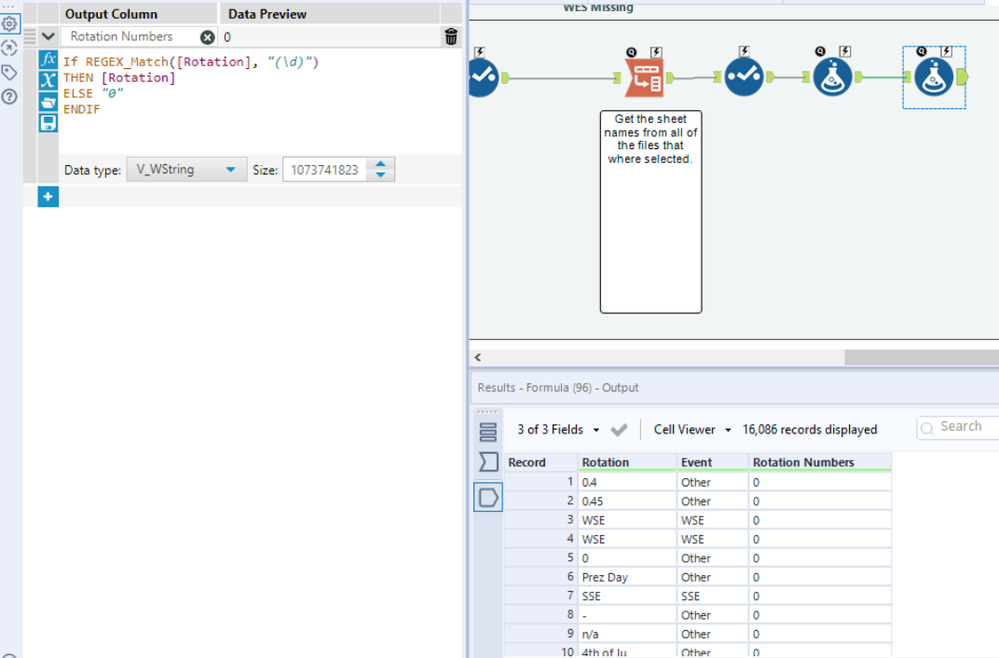
Task: Click output anchor of the last Formula tool
Action: (962, 77)
